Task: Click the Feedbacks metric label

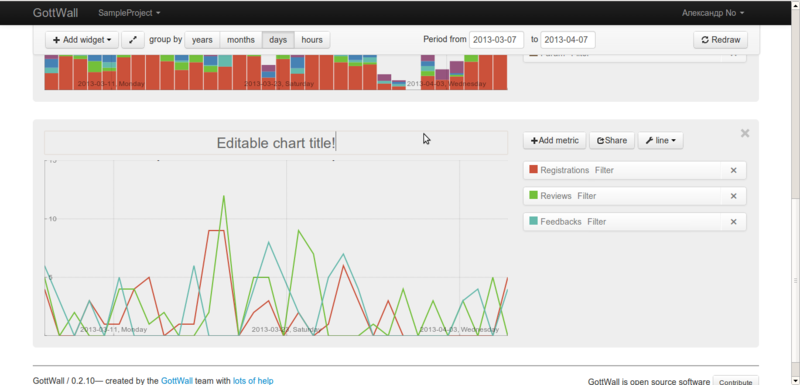Action: 561,222
